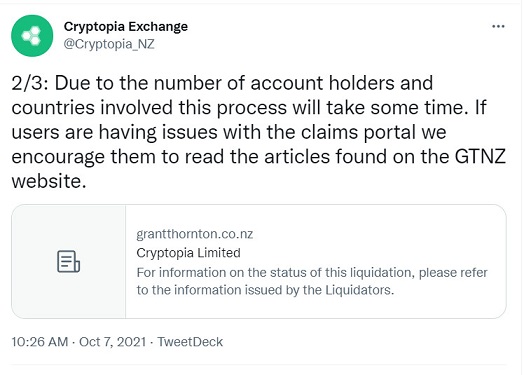Image resolution: width=524 pixels, height=375 pixels.
Task: Click the 10:26 AM timestamp
Action: point(39,342)
